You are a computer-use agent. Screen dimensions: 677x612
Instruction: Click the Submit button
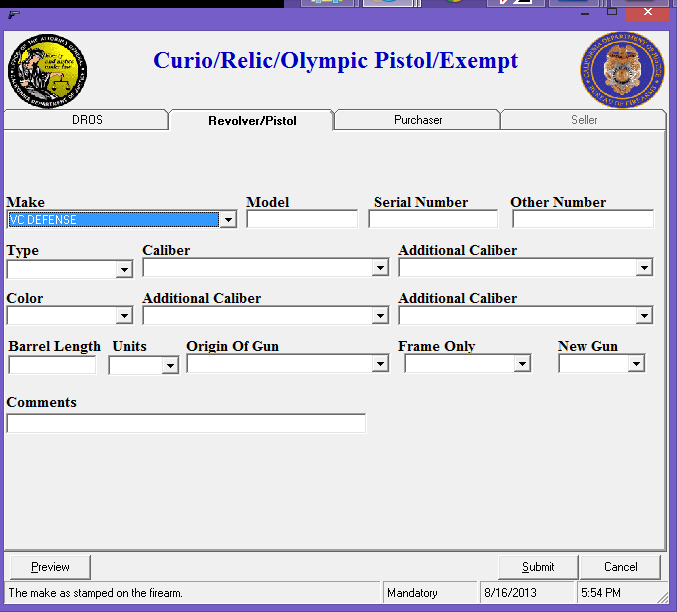pos(537,567)
